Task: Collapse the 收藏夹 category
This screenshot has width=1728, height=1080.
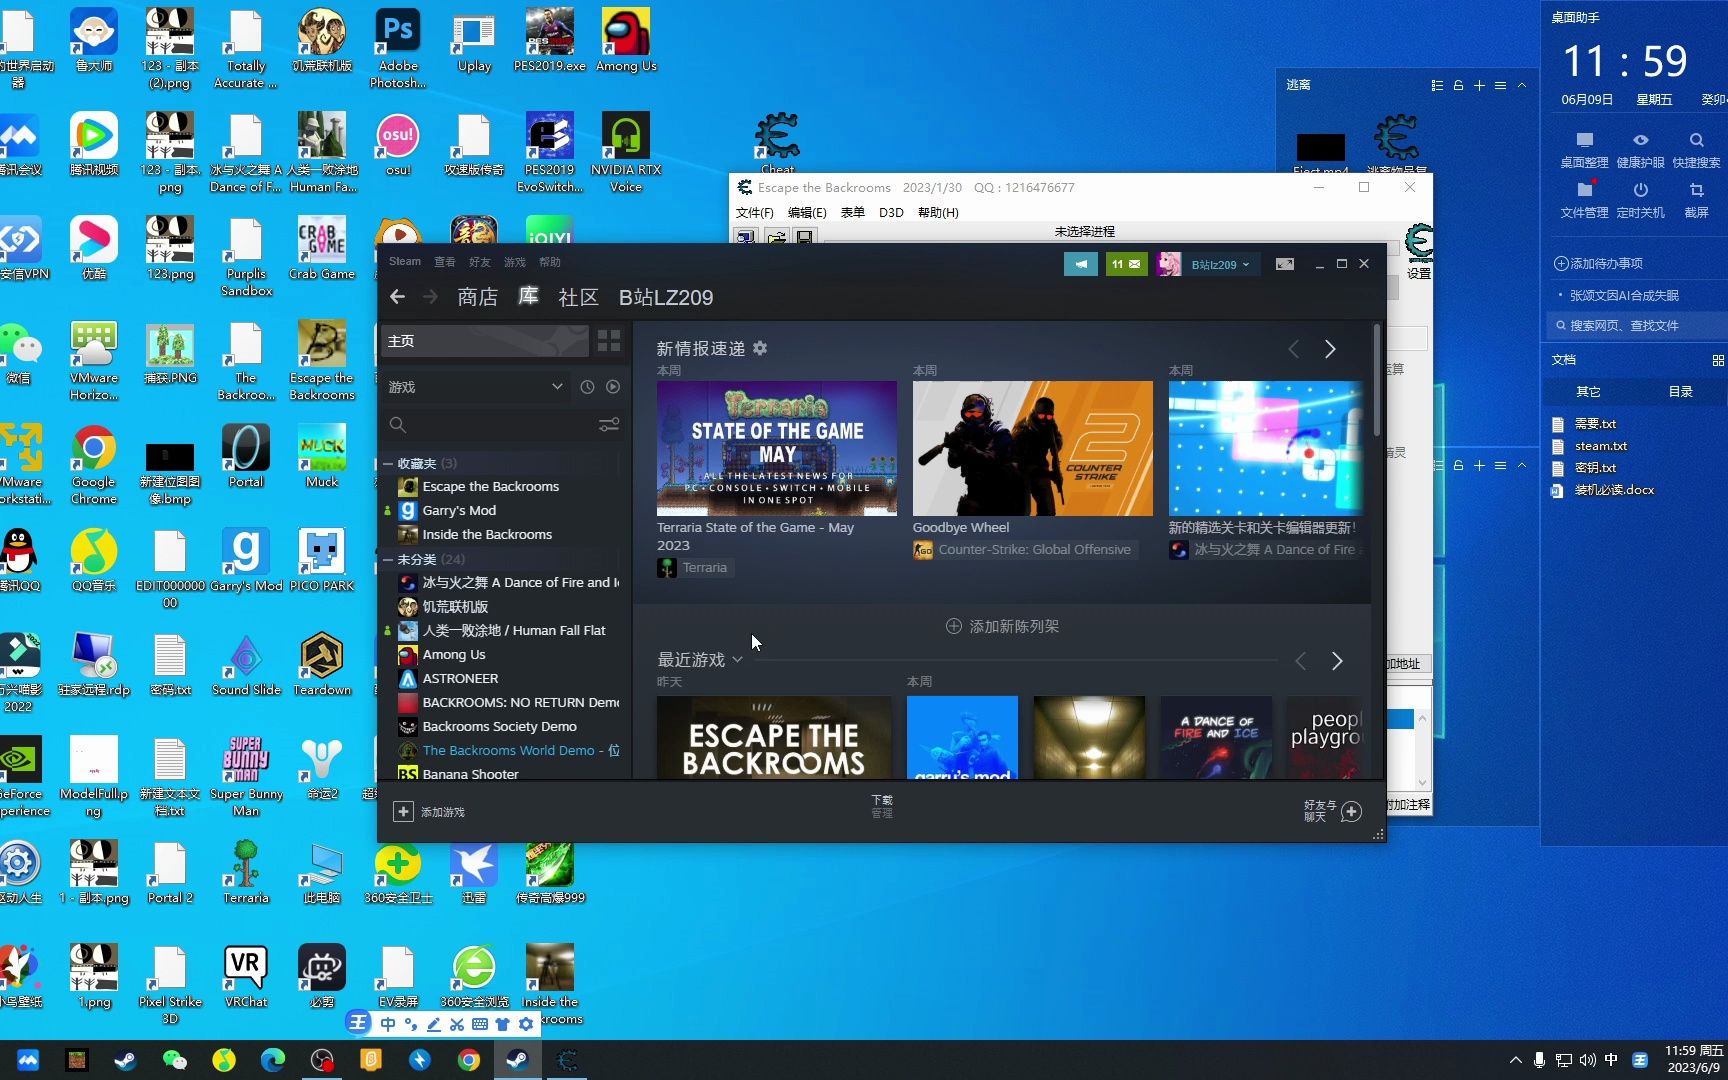Action: (x=388, y=463)
